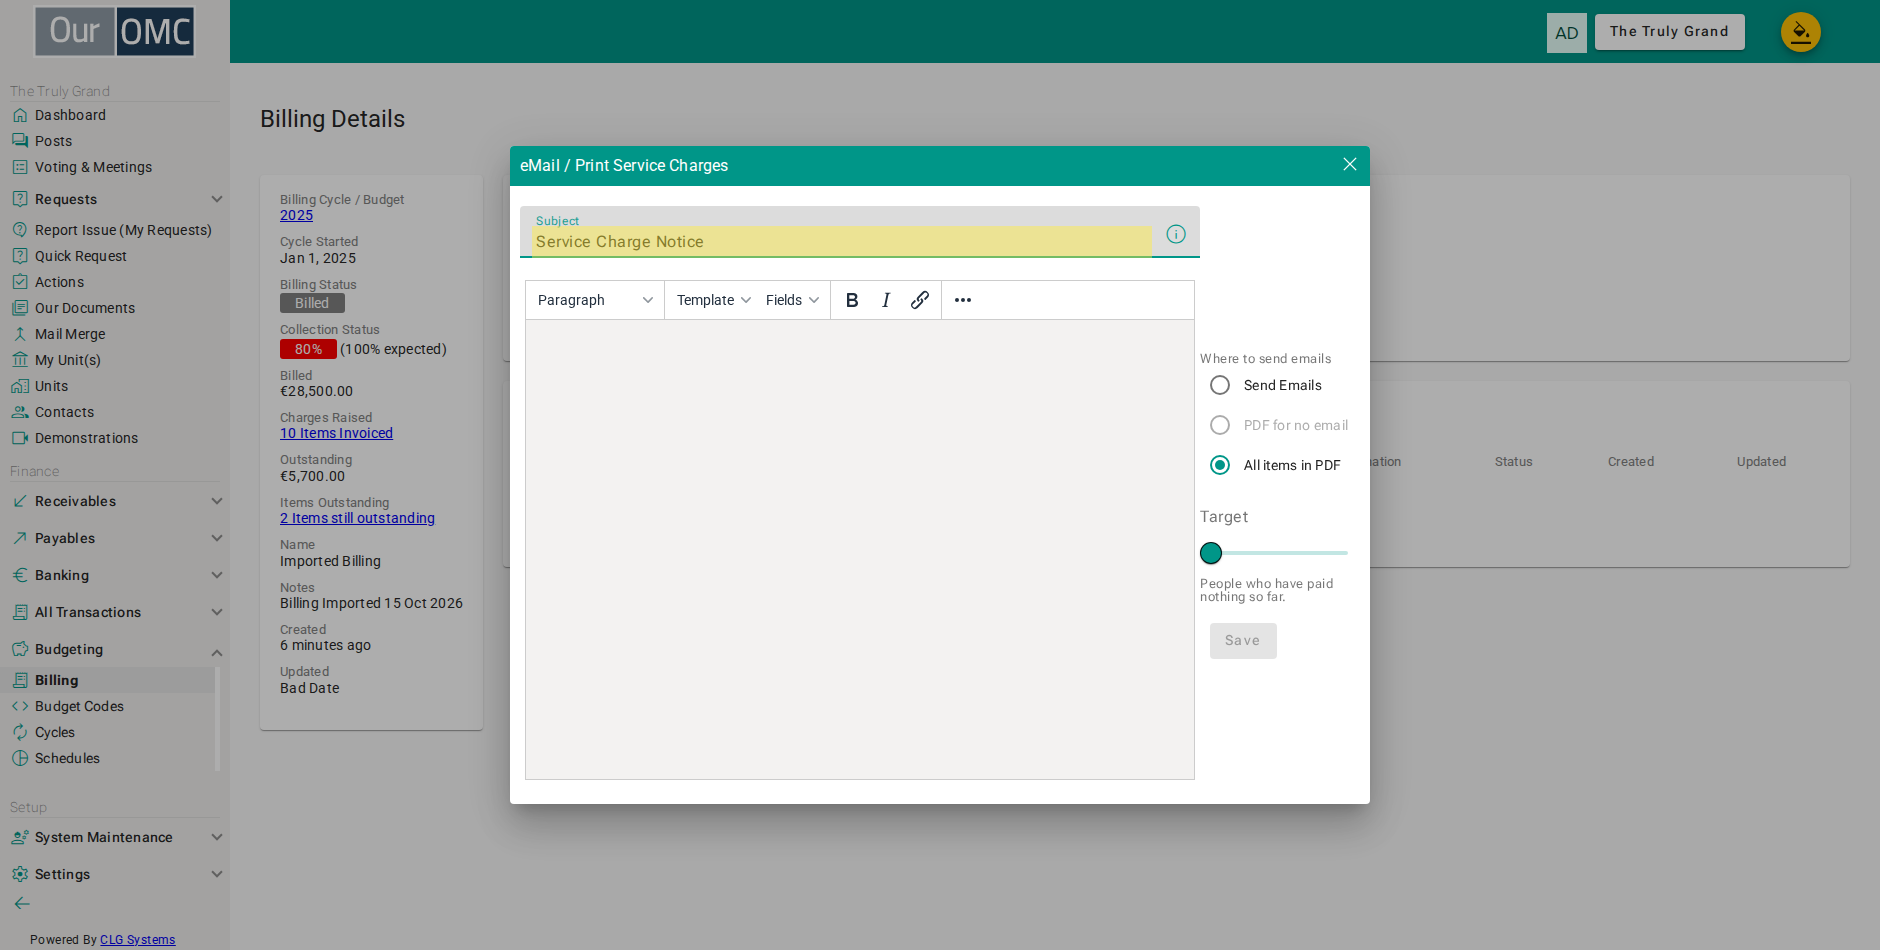Collapse the Budgeting section
Viewport: 1880px width, 950px height.
116,649
